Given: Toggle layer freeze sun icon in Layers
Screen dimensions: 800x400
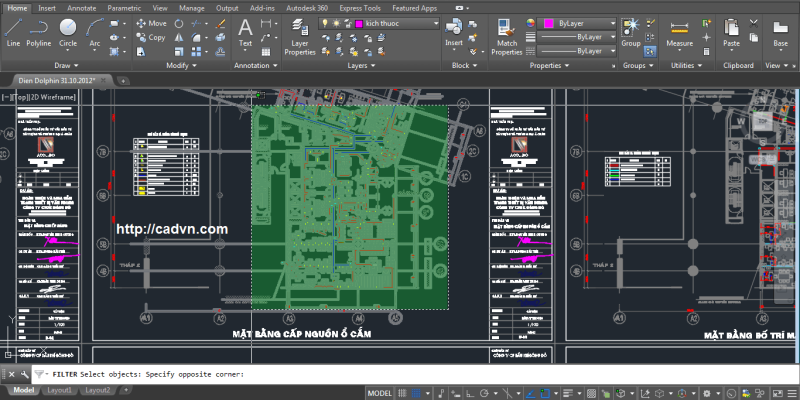Looking at the screenshot, I should [337, 22].
